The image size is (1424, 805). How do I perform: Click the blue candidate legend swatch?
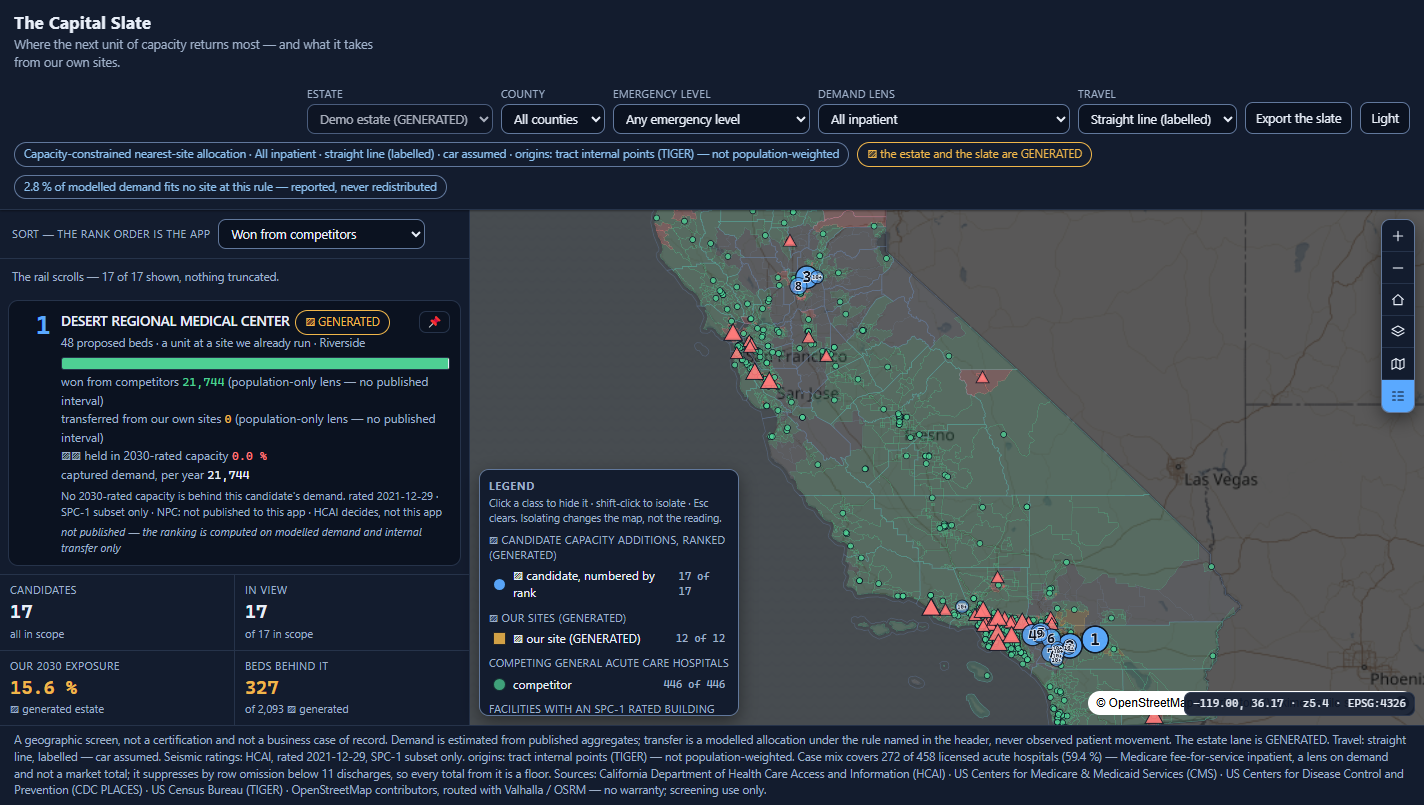tap(500, 585)
